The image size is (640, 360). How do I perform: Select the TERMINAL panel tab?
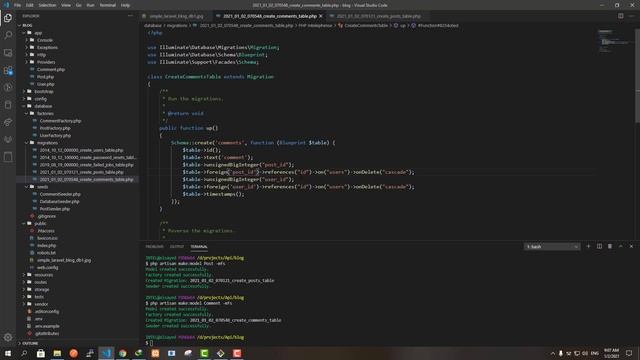tap(199, 247)
